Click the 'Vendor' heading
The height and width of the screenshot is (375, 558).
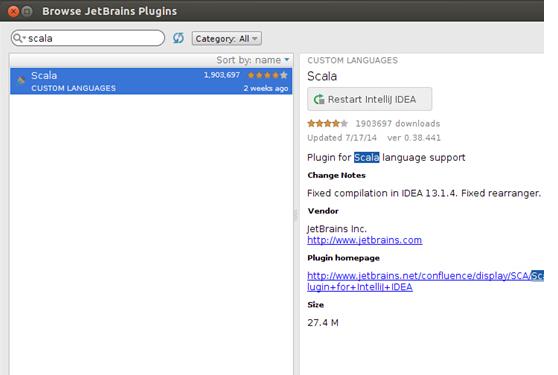point(323,211)
